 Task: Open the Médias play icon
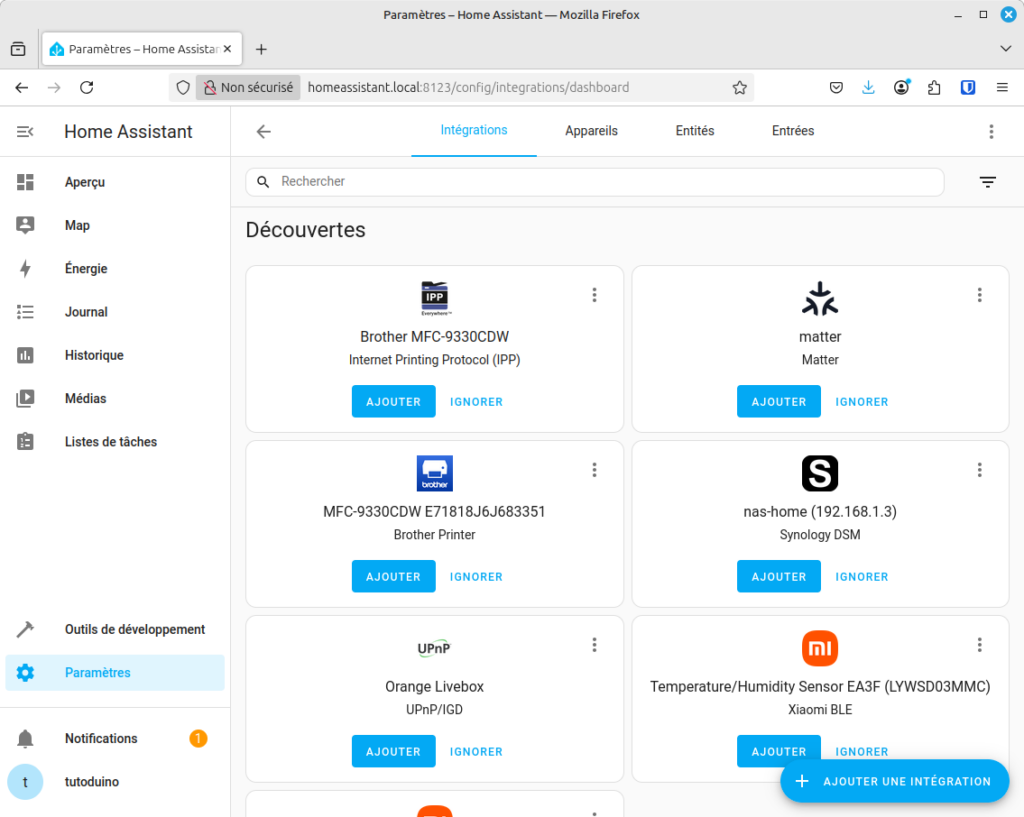tap(25, 398)
